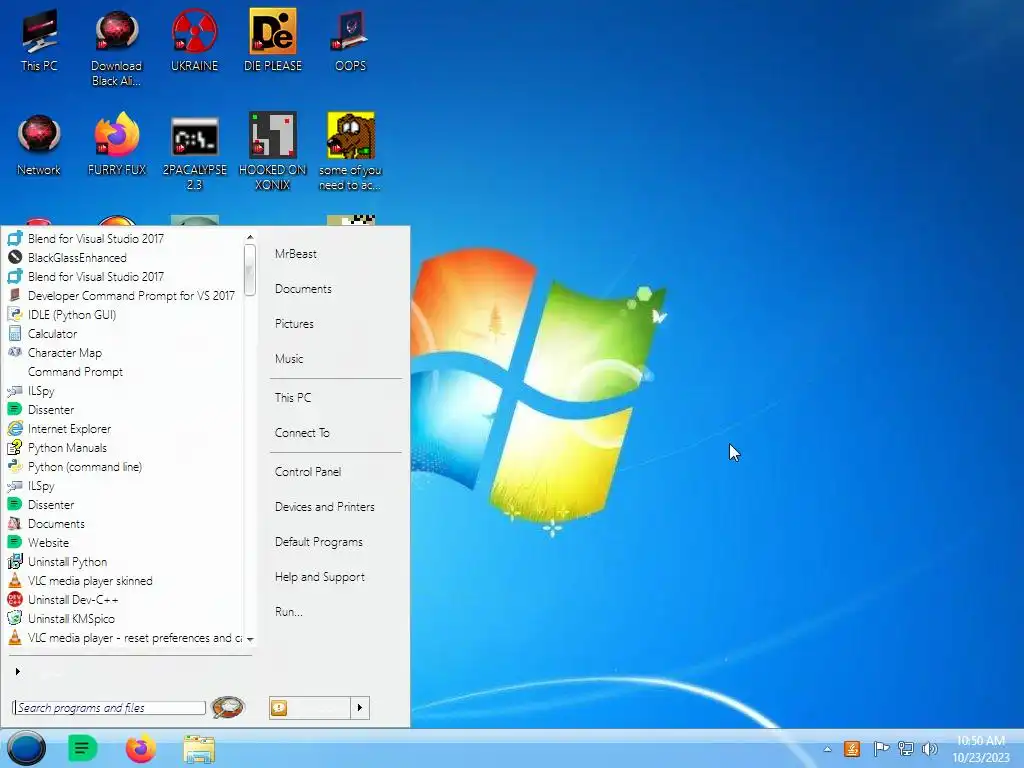The height and width of the screenshot is (768, 1024).
Task: Open Python Manuals
Action: [67, 448]
